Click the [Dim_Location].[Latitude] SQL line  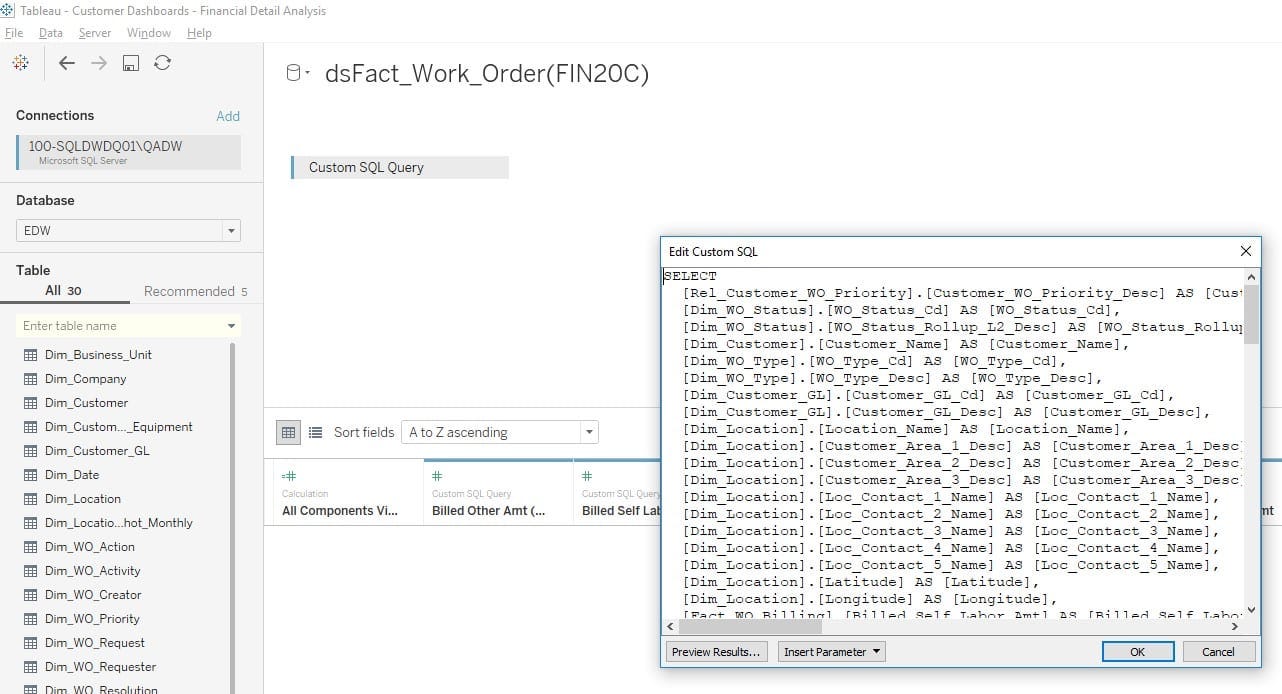(x=861, y=582)
